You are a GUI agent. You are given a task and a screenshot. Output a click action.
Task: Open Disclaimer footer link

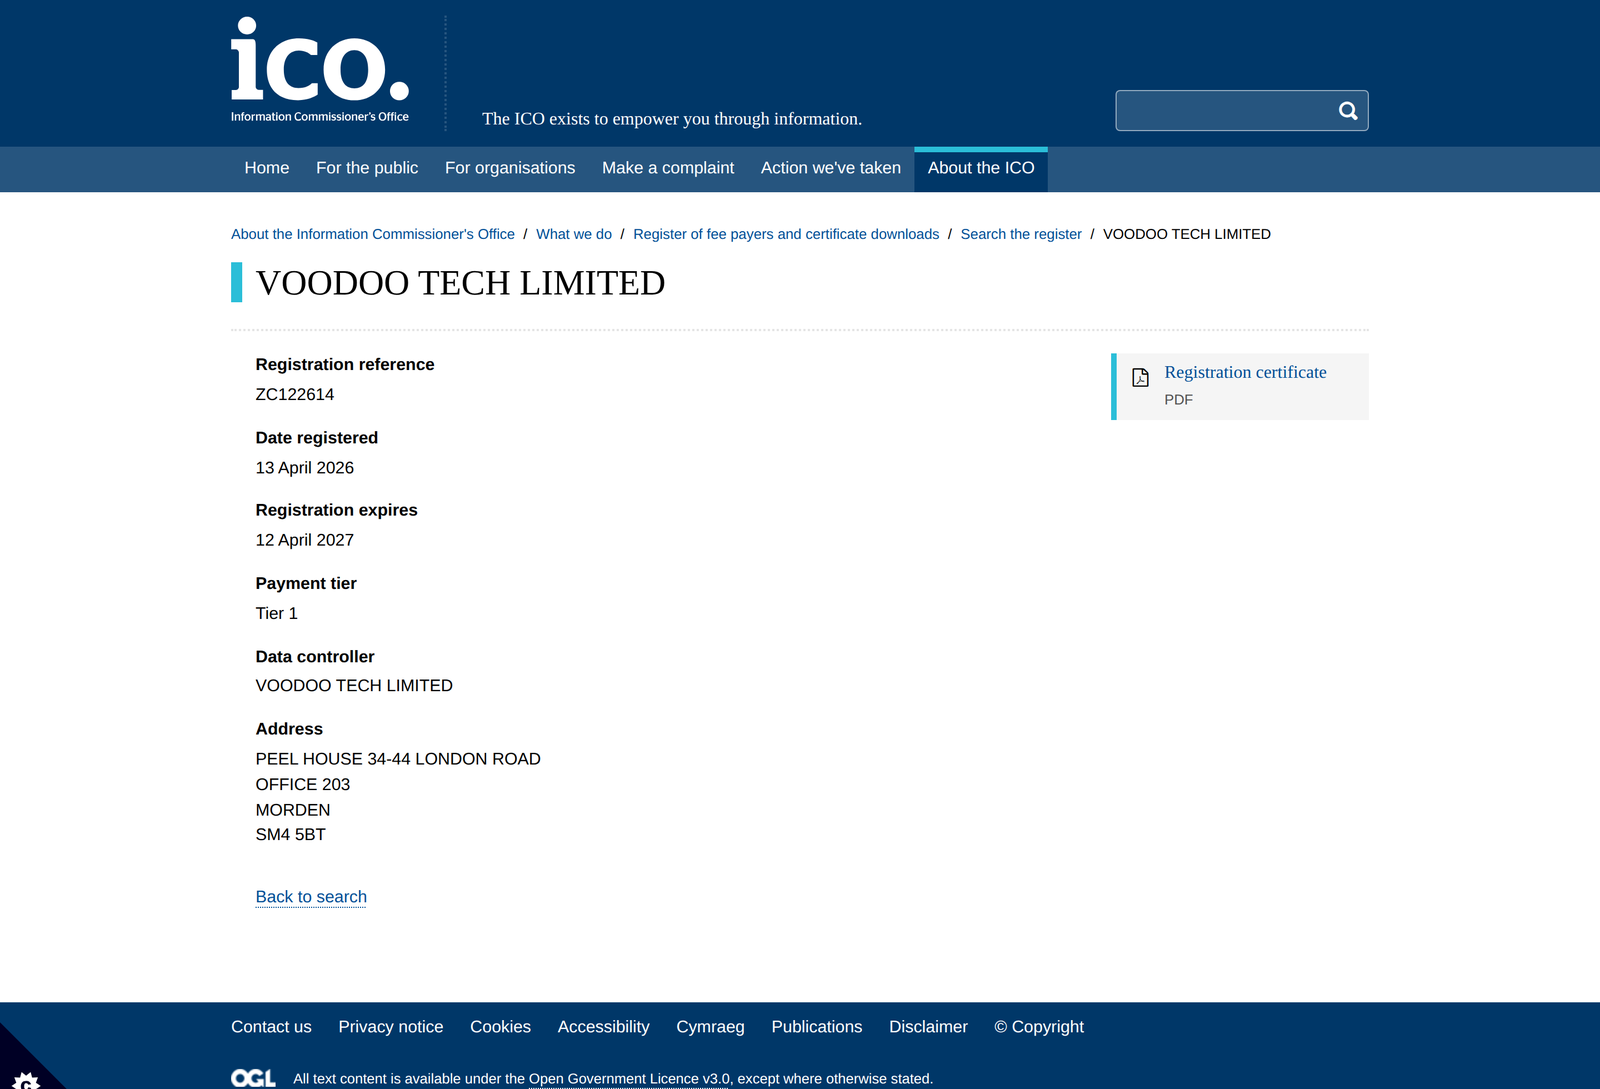[928, 1027]
